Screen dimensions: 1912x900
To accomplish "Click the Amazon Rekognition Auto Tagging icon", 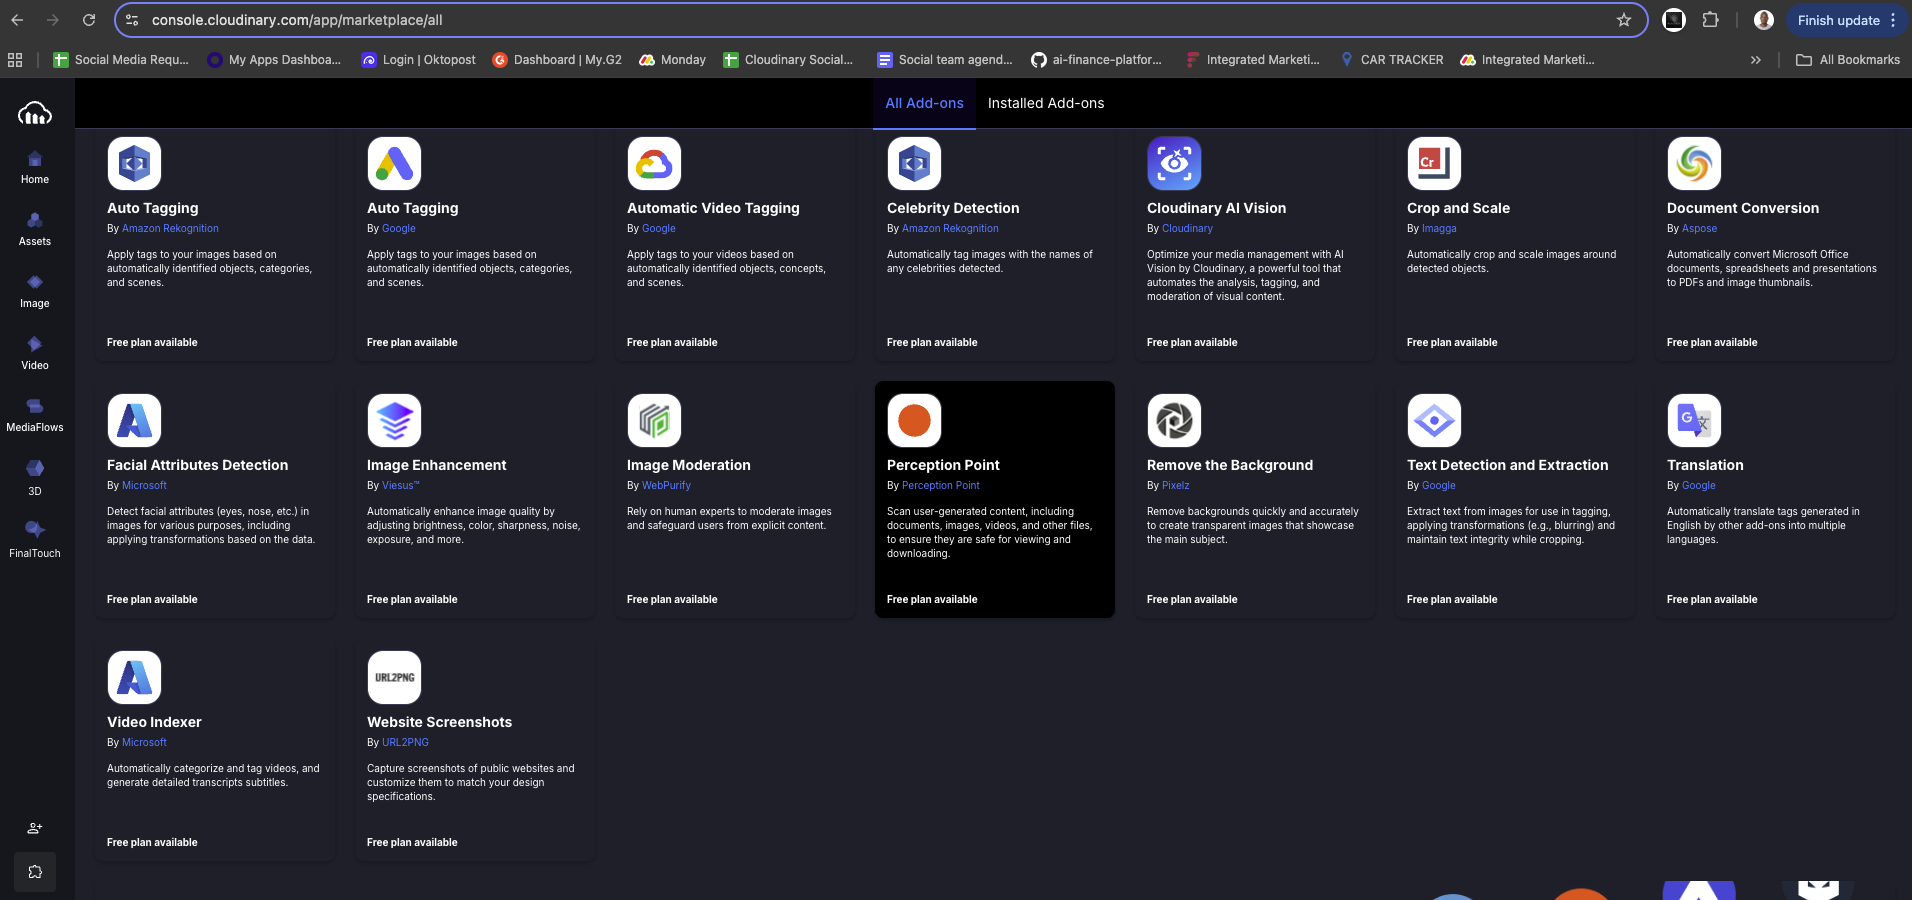I will point(134,163).
